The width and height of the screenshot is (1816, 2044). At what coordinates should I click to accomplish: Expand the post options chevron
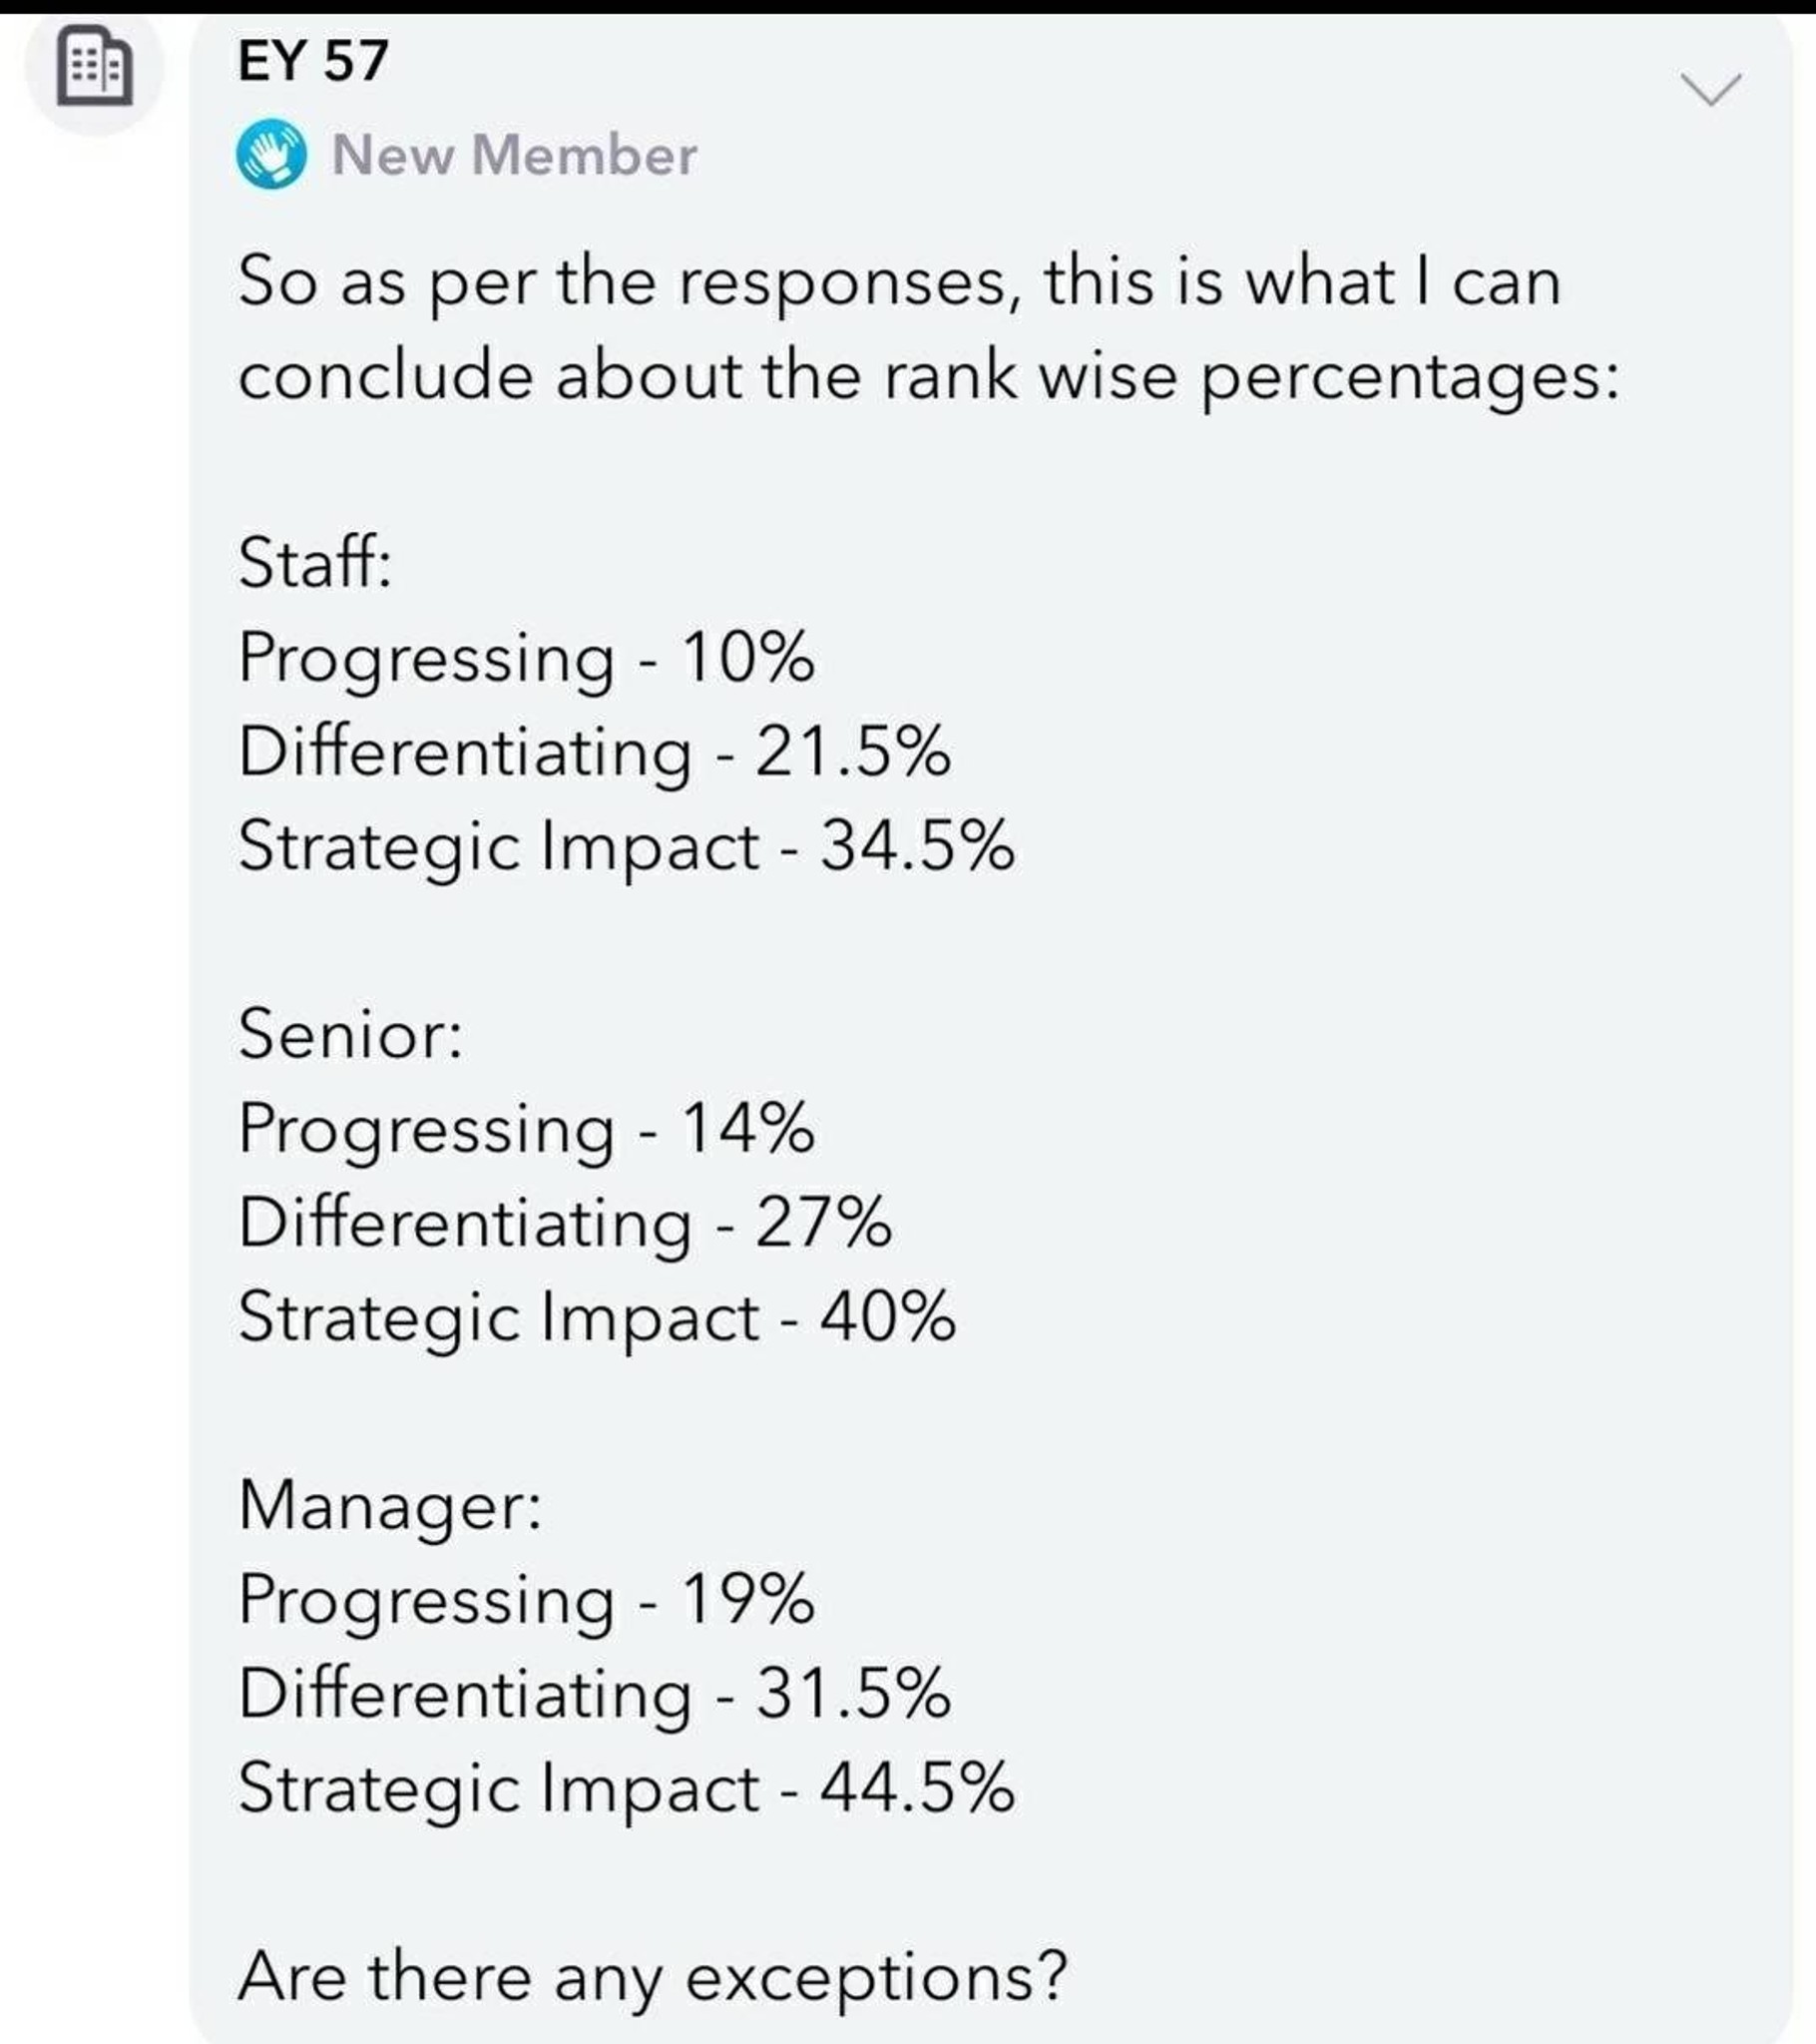pyautogui.click(x=1710, y=89)
